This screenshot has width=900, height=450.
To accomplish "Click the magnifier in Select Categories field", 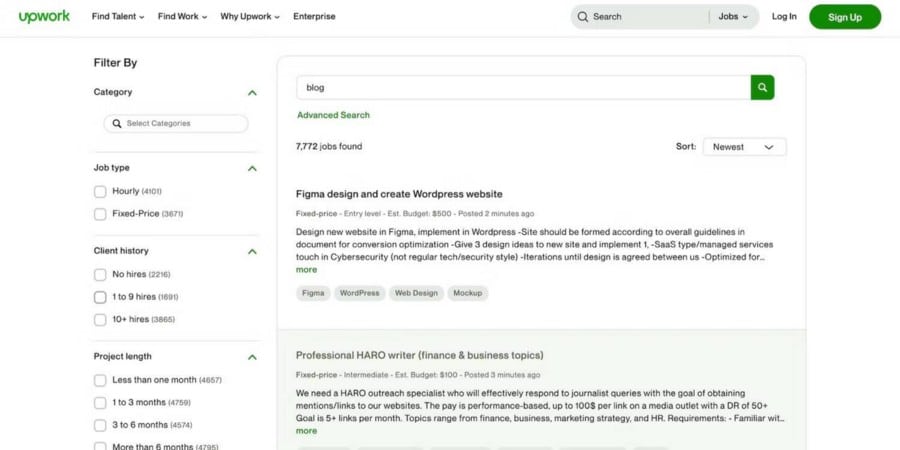I will pyautogui.click(x=117, y=123).
